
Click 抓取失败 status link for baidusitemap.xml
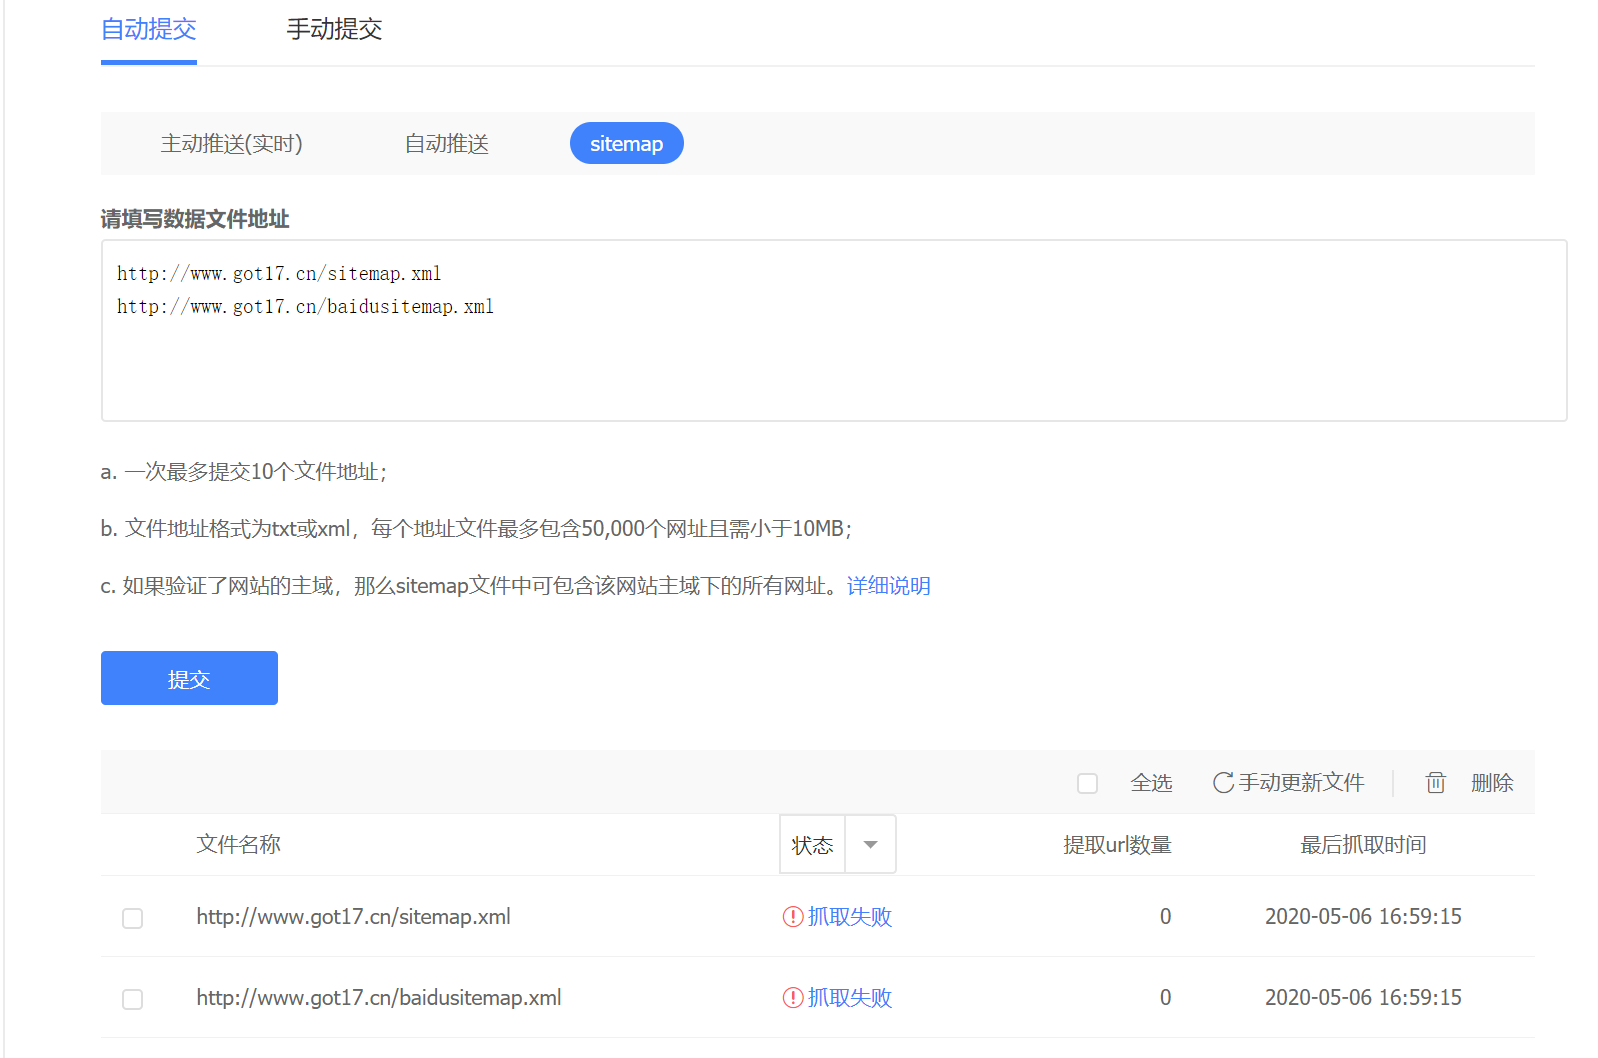tap(850, 998)
